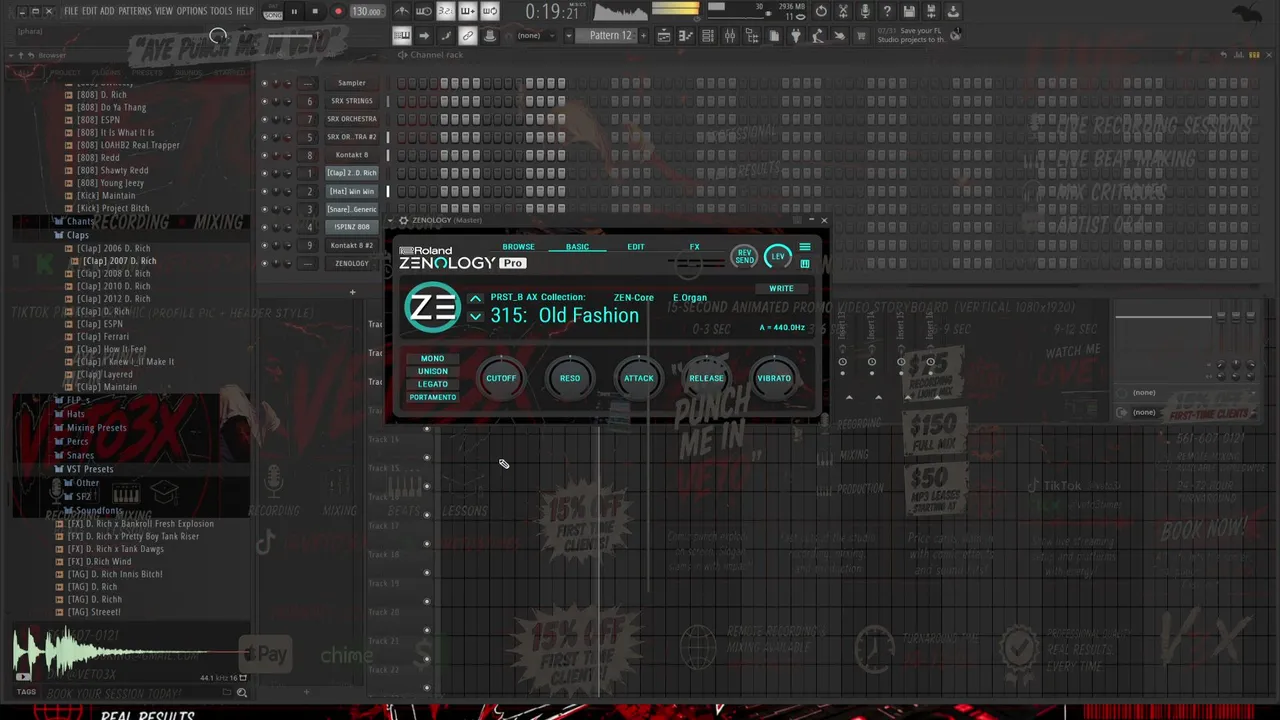The height and width of the screenshot is (720, 1280).
Task: Open the TOOLS menu
Action: point(221,11)
